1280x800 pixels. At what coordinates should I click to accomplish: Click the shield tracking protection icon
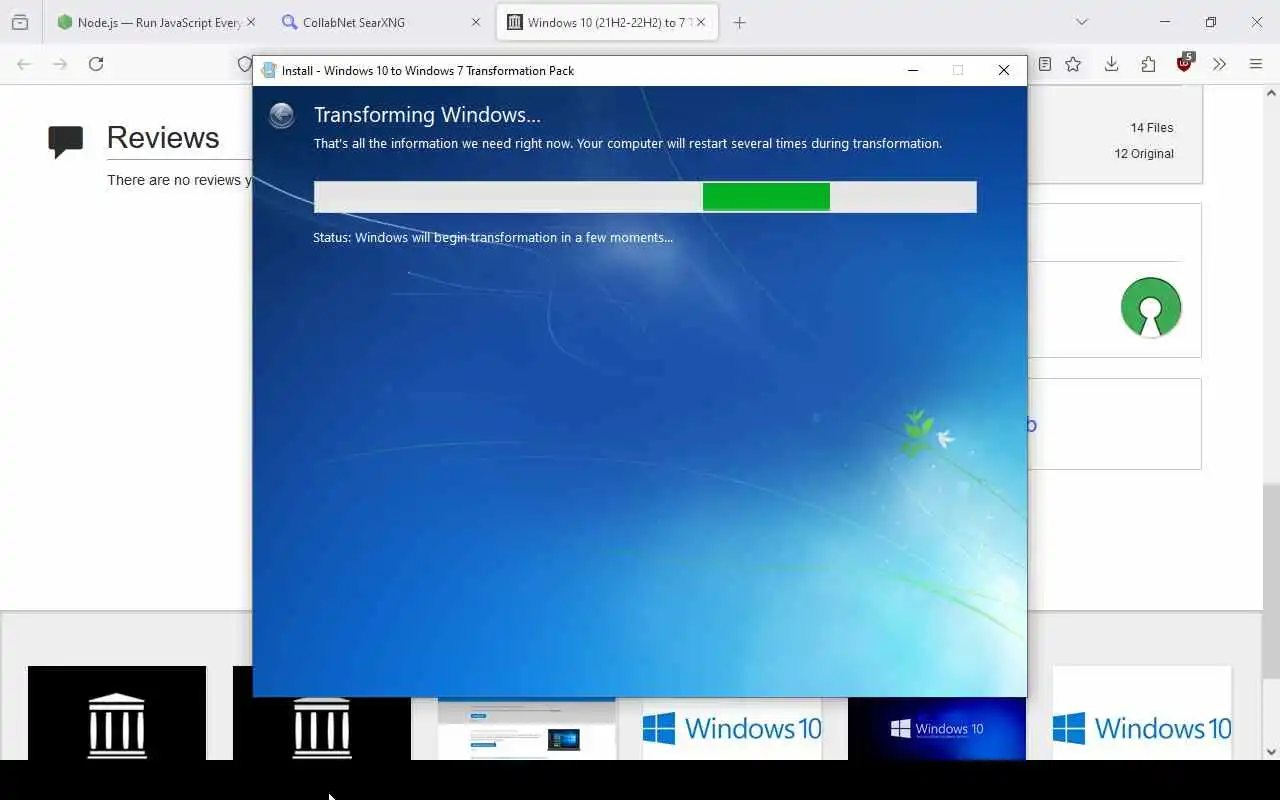(244, 64)
